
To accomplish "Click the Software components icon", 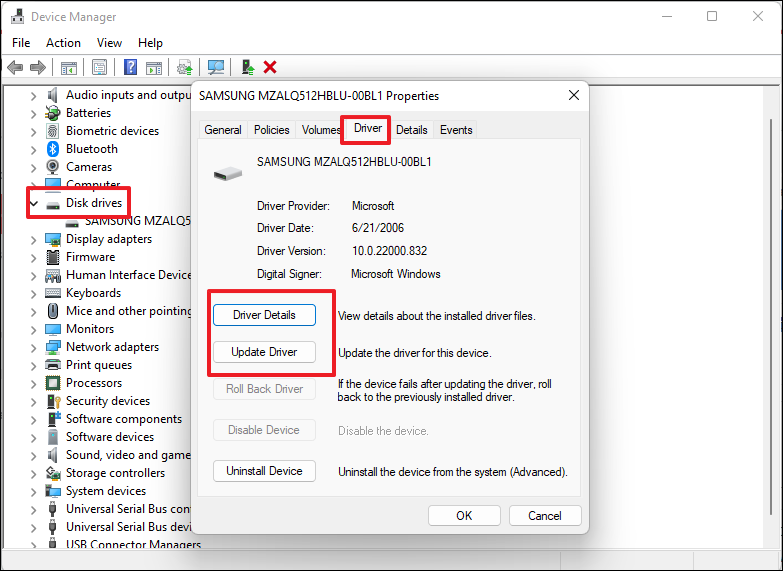I will click(52, 419).
